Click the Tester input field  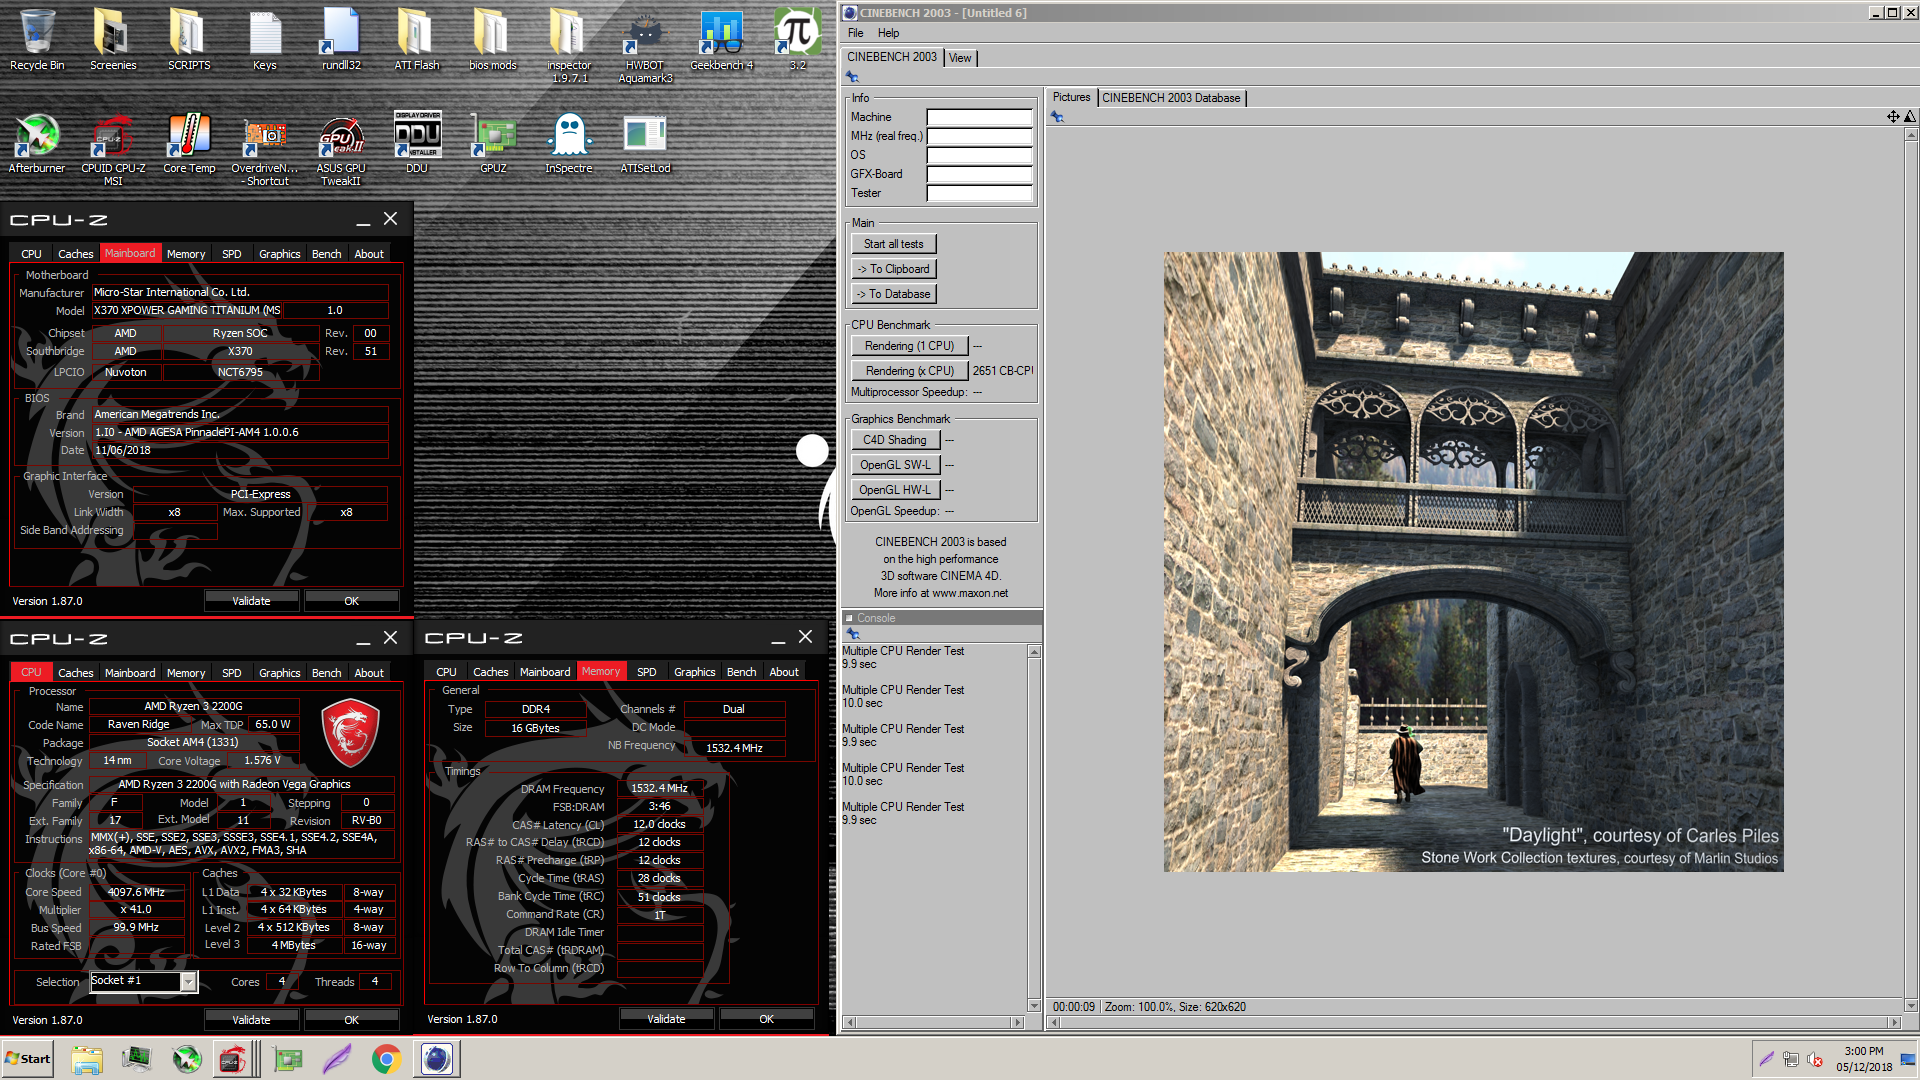click(979, 193)
